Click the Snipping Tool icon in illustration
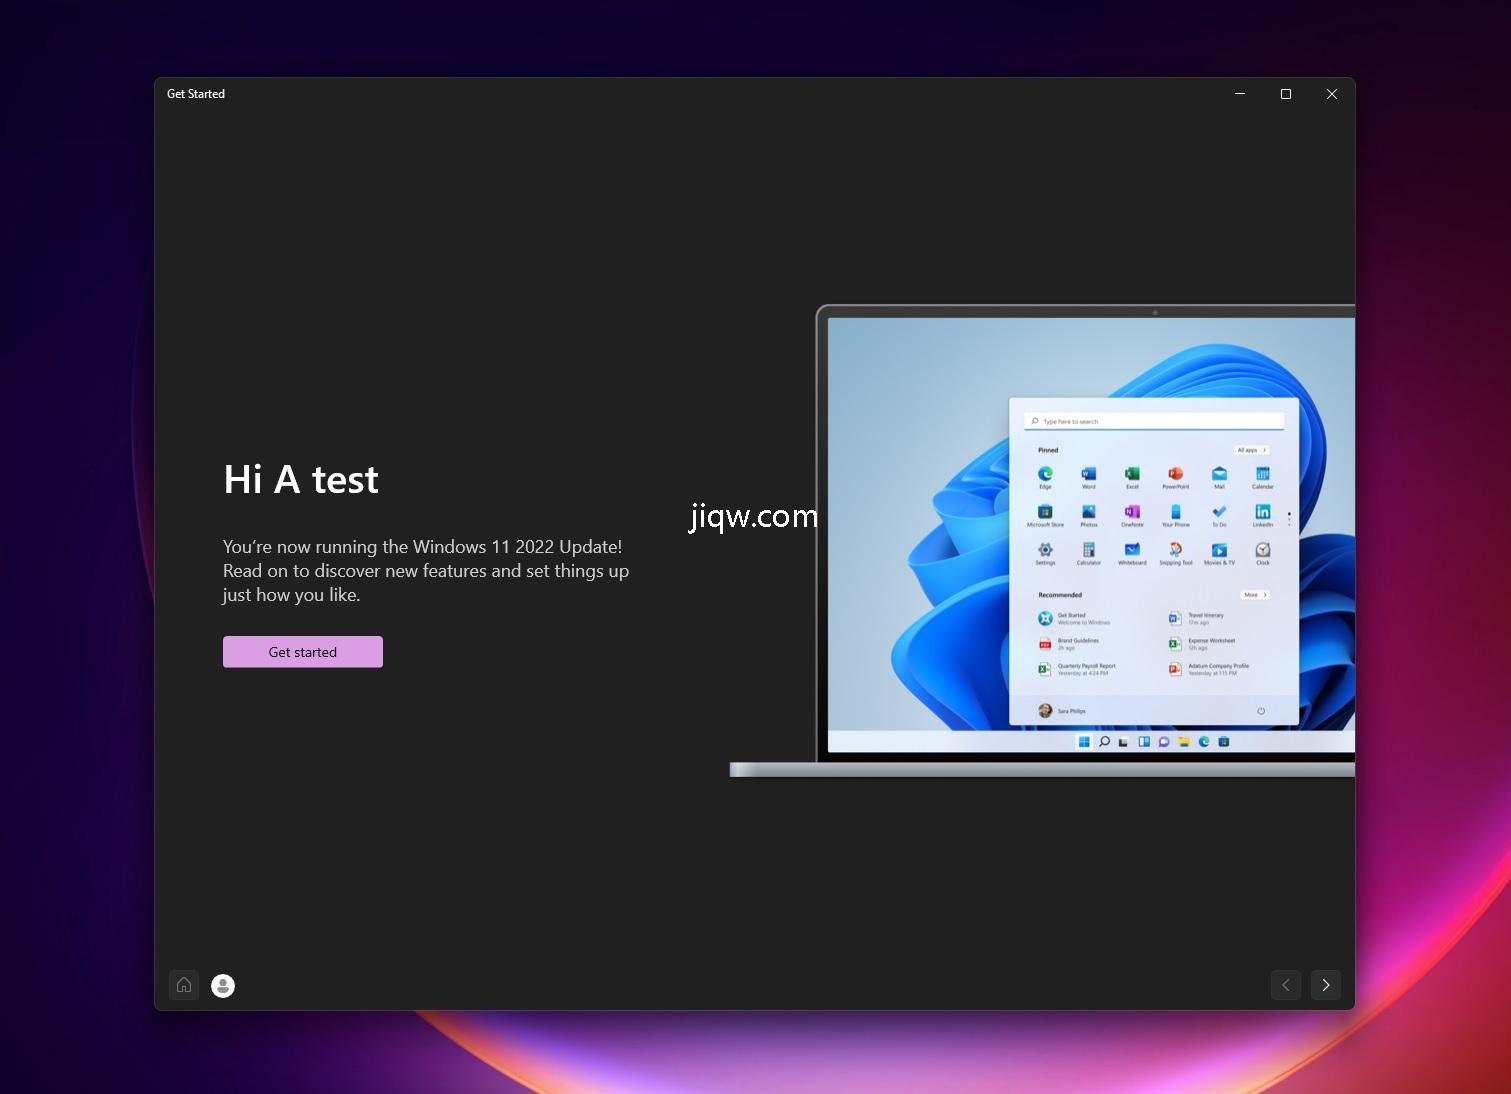1511x1094 pixels. [x=1176, y=550]
